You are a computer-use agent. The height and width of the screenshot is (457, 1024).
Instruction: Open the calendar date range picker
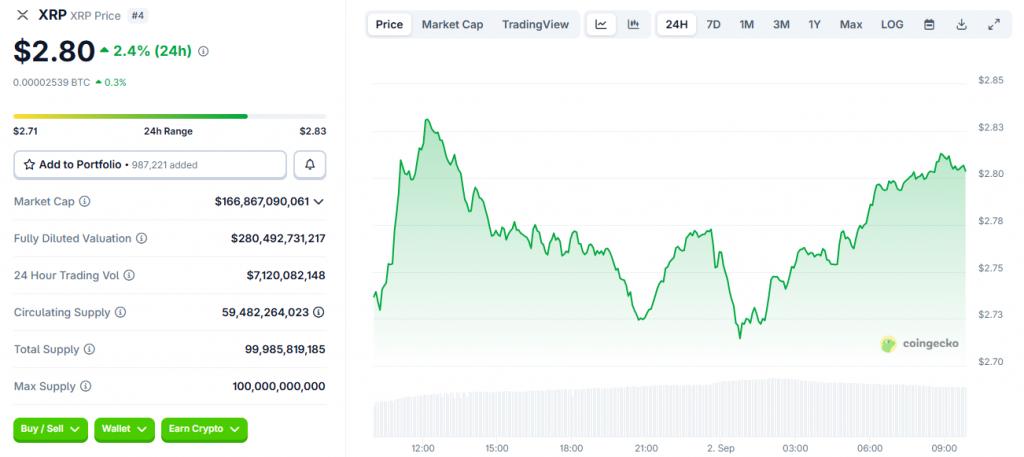929,24
